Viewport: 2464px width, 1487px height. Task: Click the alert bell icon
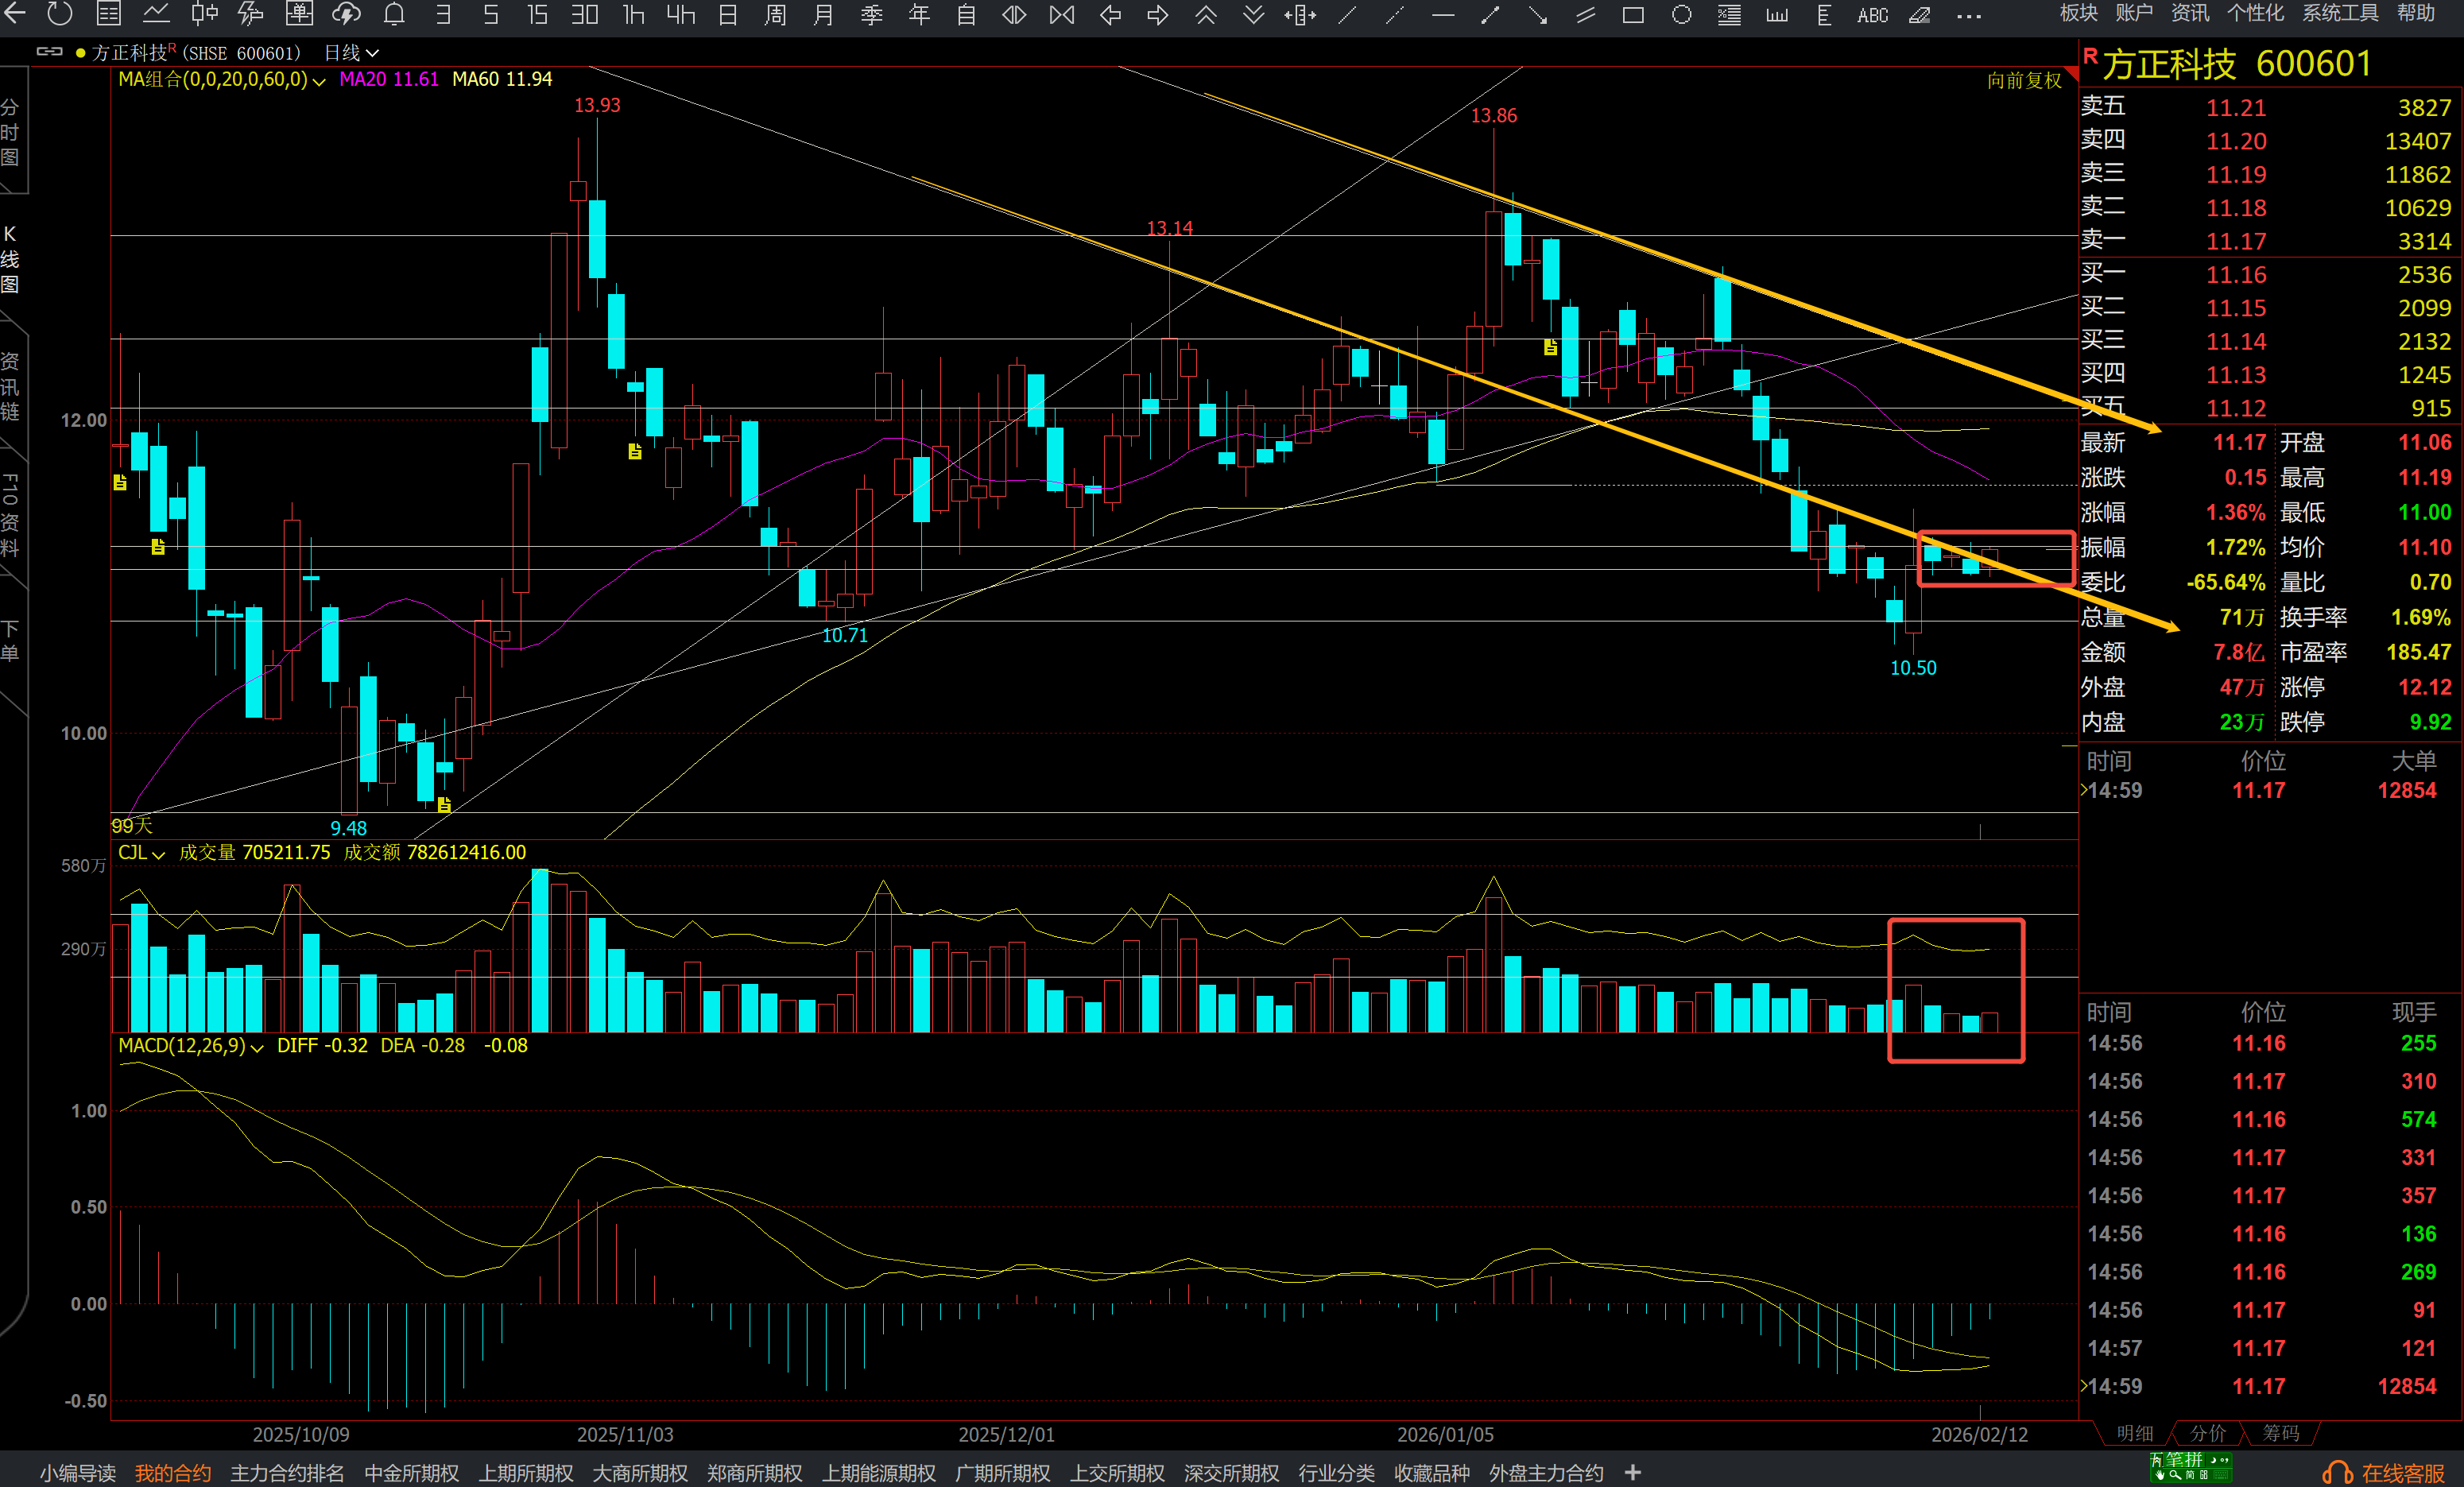click(394, 14)
